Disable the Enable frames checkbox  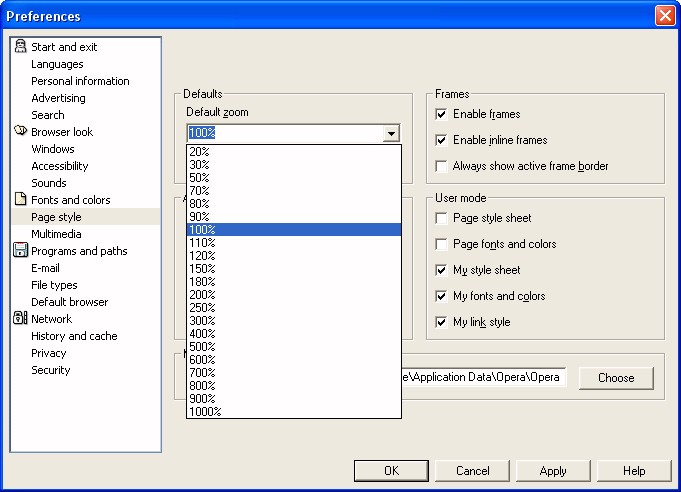click(441, 115)
